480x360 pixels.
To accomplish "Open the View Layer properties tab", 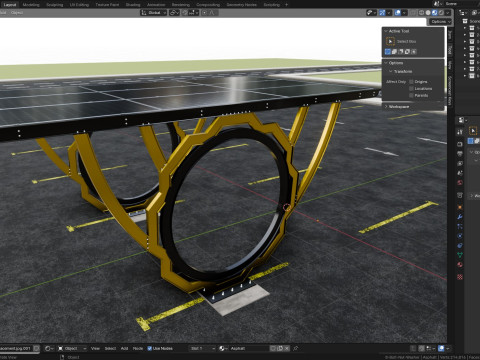I will point(460,163).
